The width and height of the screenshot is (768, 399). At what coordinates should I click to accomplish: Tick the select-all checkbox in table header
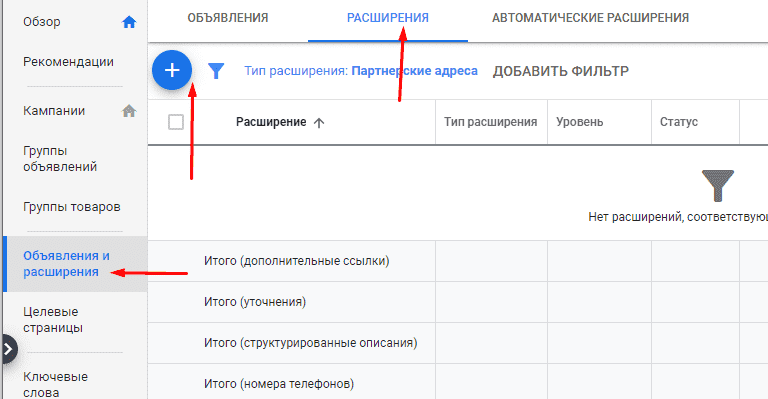pos(176,122)
